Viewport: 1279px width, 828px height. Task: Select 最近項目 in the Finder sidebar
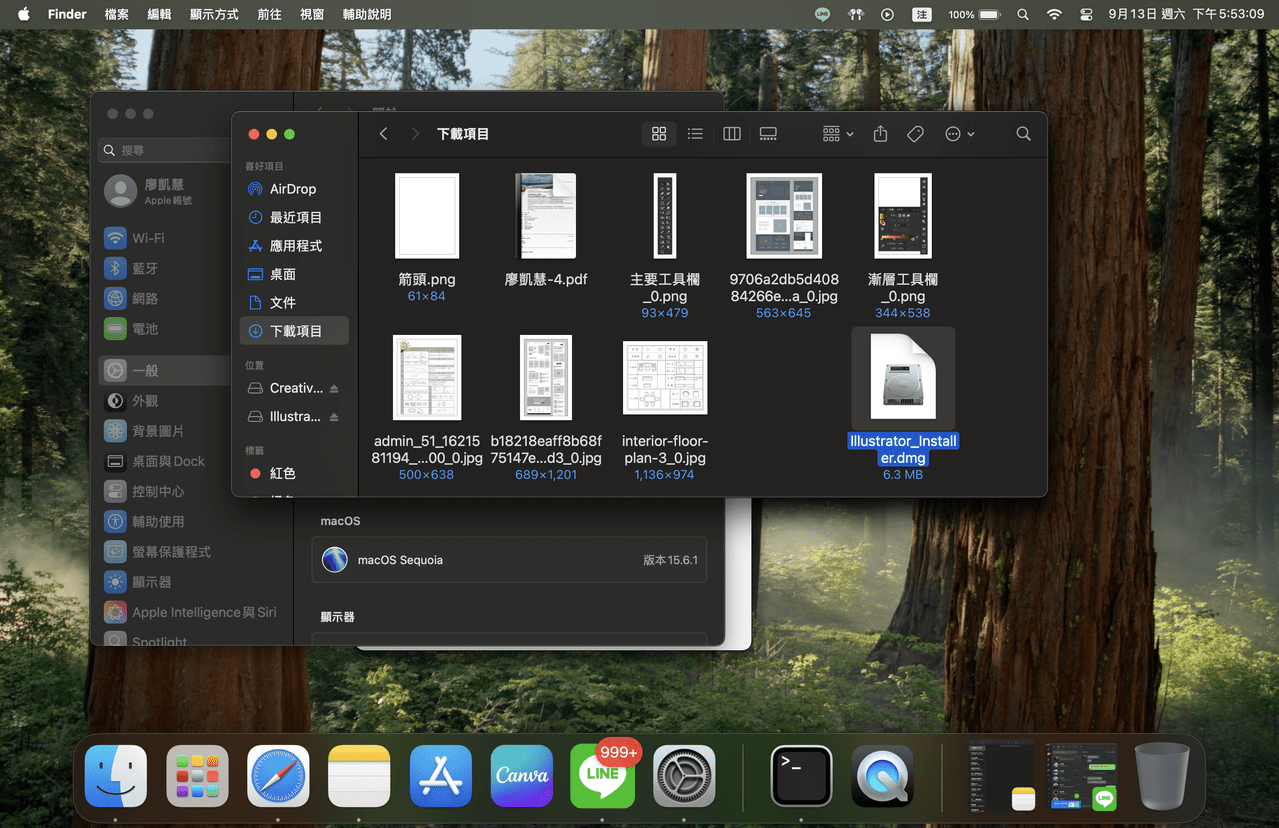click(294, 217)
